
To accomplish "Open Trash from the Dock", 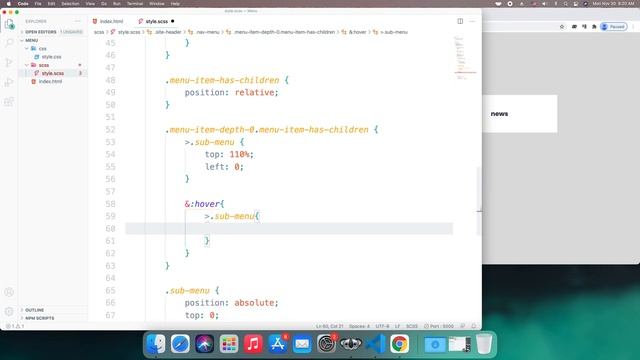I will 484,344.
